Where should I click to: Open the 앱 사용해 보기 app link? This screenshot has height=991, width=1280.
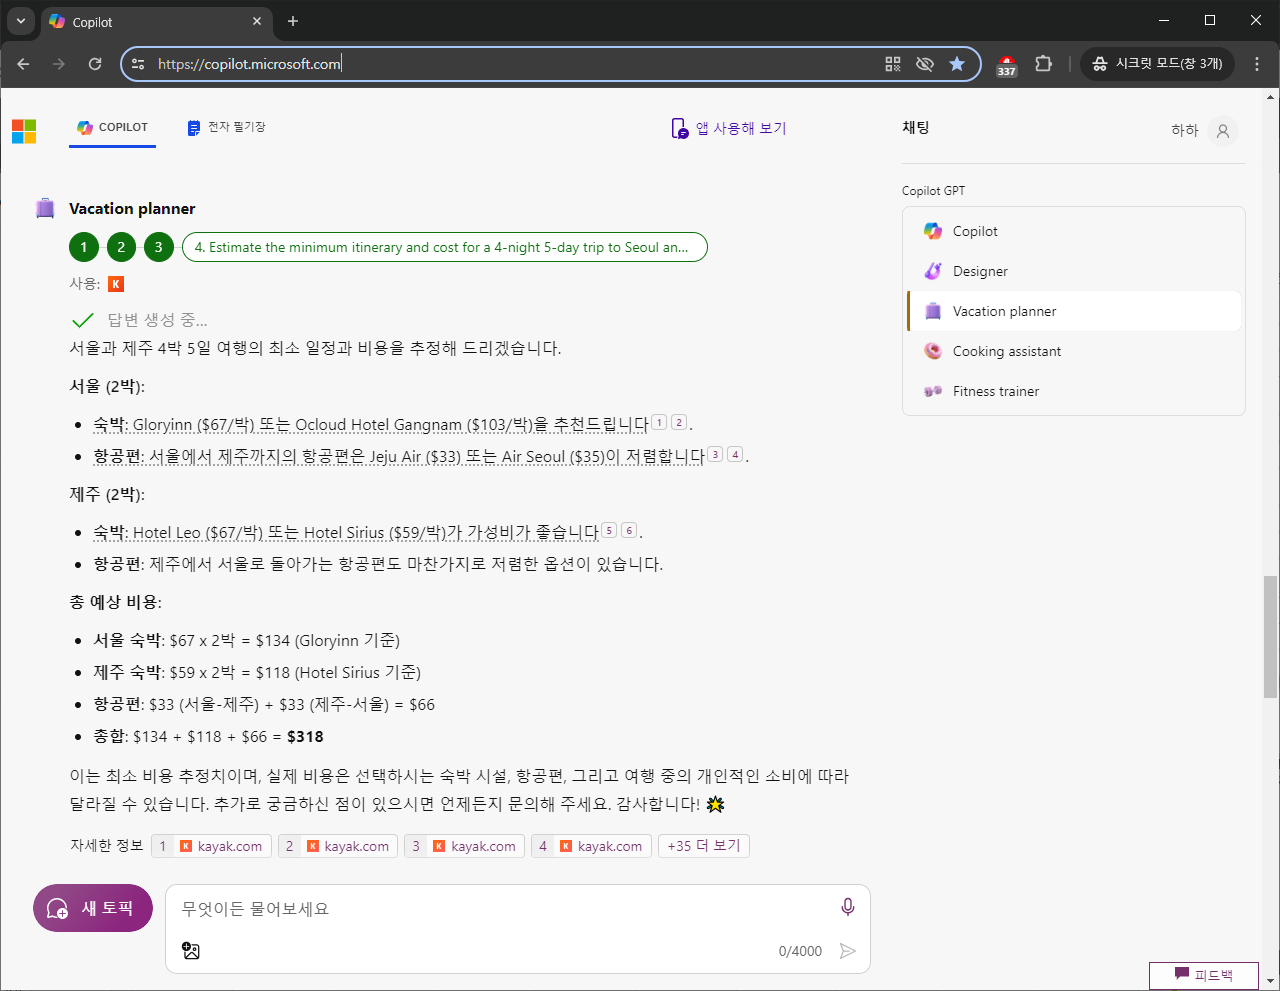click(x=729, y=128)
